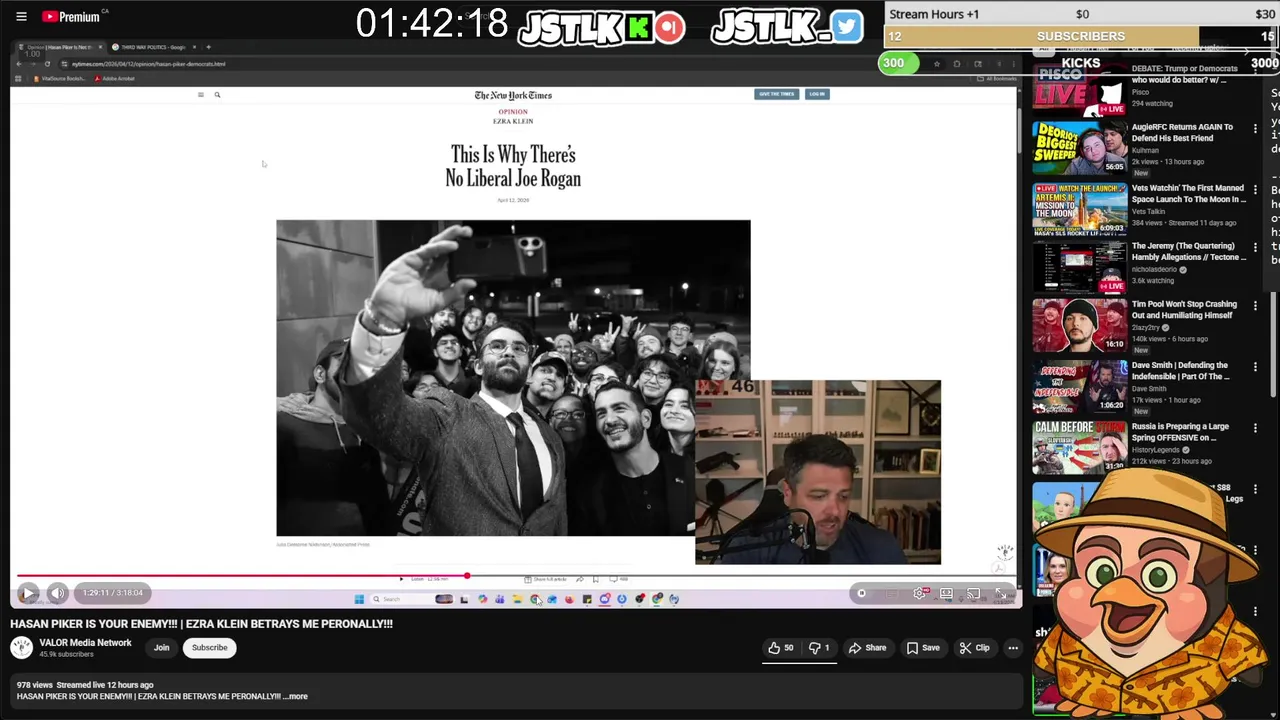
Task: Click the NYT LOG IN button
Action: click(x=817, y=94)
